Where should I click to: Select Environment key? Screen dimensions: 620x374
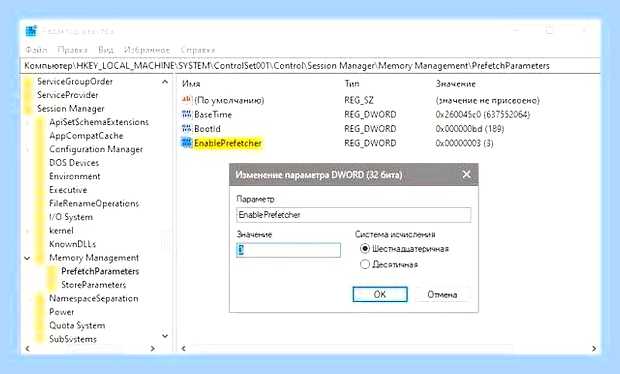pos(75,176)
